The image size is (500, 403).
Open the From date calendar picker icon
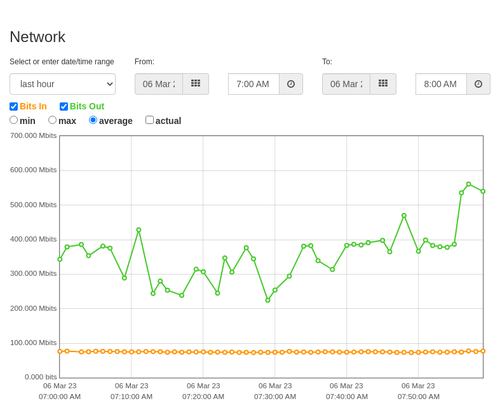click(x=196, y=84)
